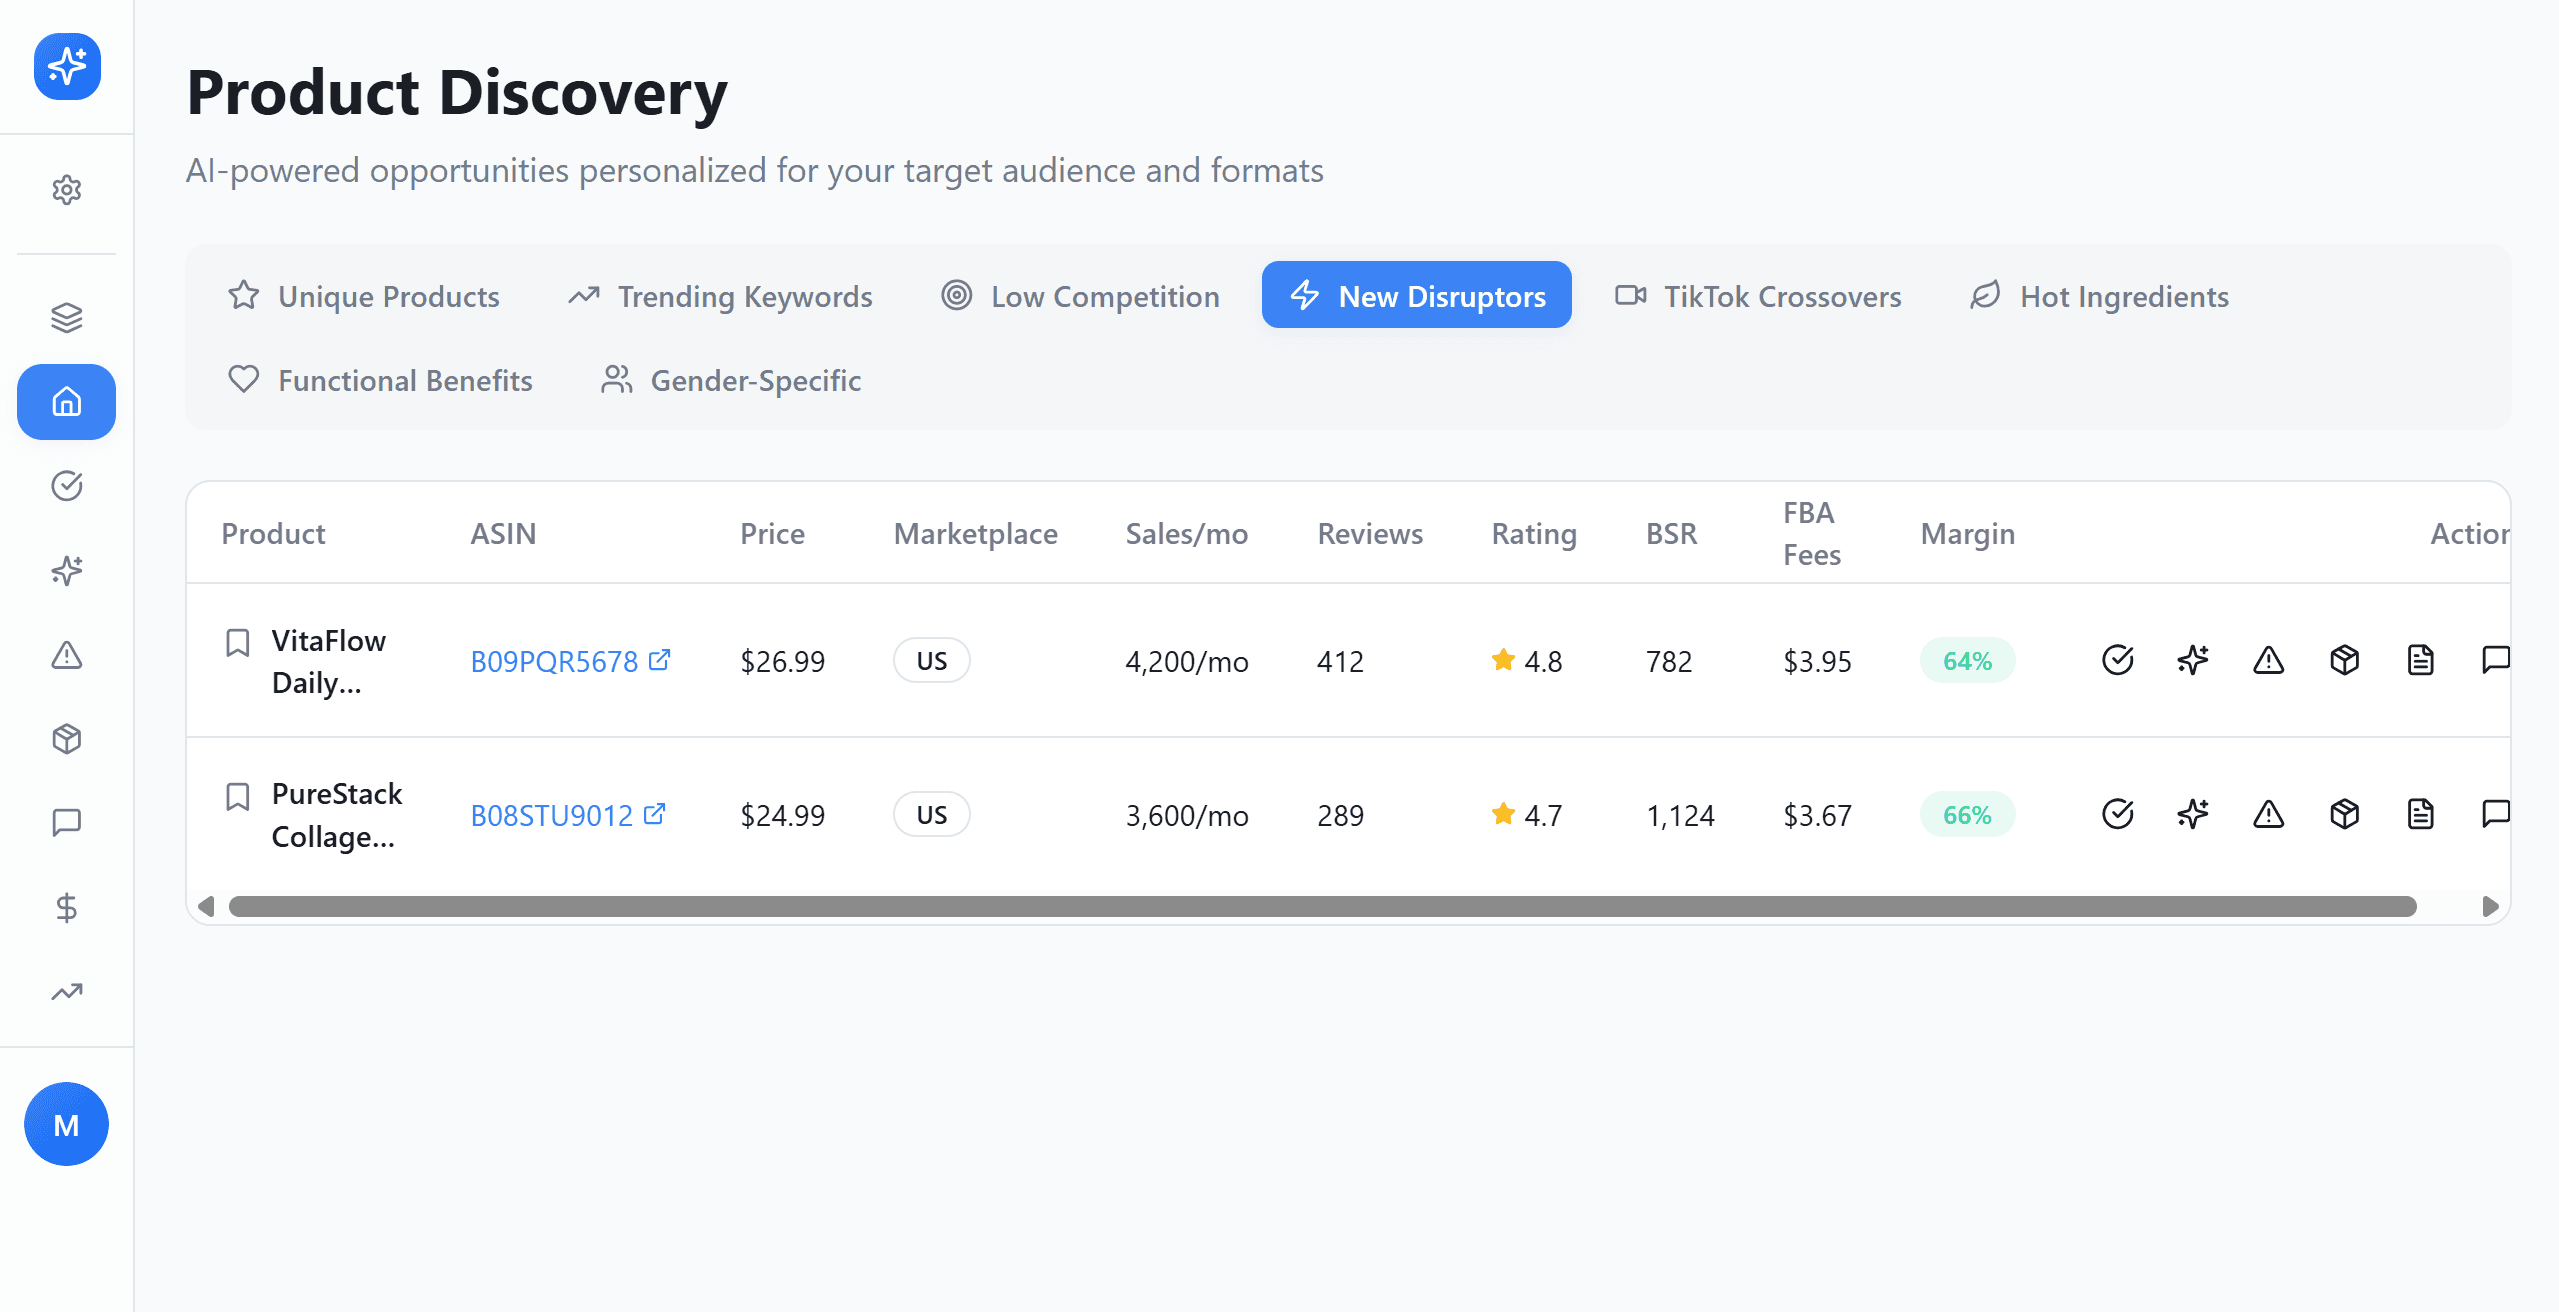The width and height of the screenshot is (2559, 1312).
Task: Click the M user avatar button
Action: click(x=66, y=1124)
